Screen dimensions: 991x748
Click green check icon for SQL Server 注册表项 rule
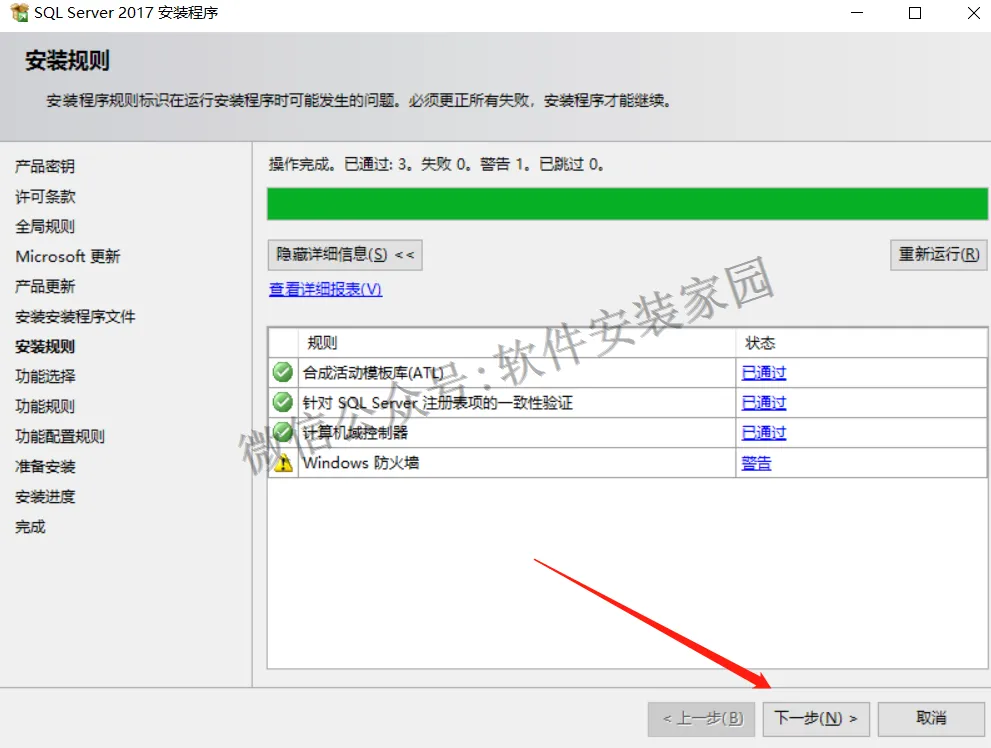[283, 402]
